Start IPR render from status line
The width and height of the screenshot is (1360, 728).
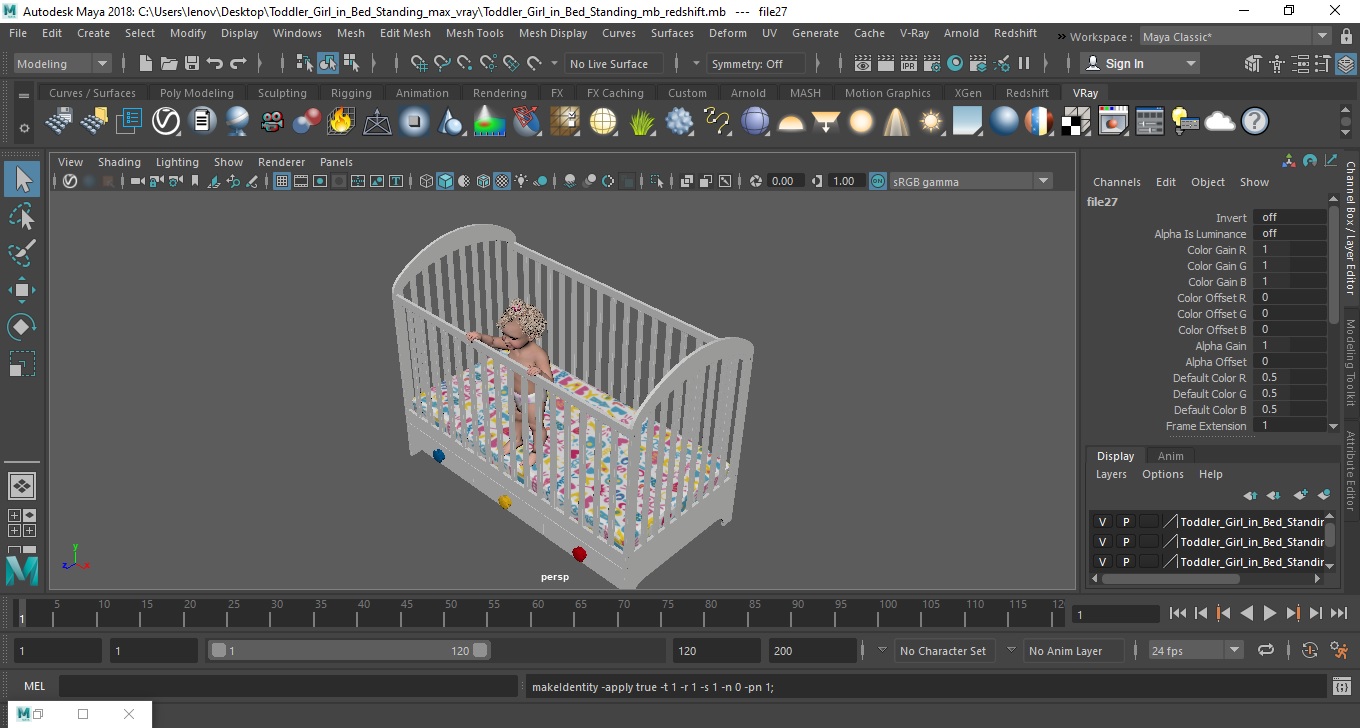[908, 63]
